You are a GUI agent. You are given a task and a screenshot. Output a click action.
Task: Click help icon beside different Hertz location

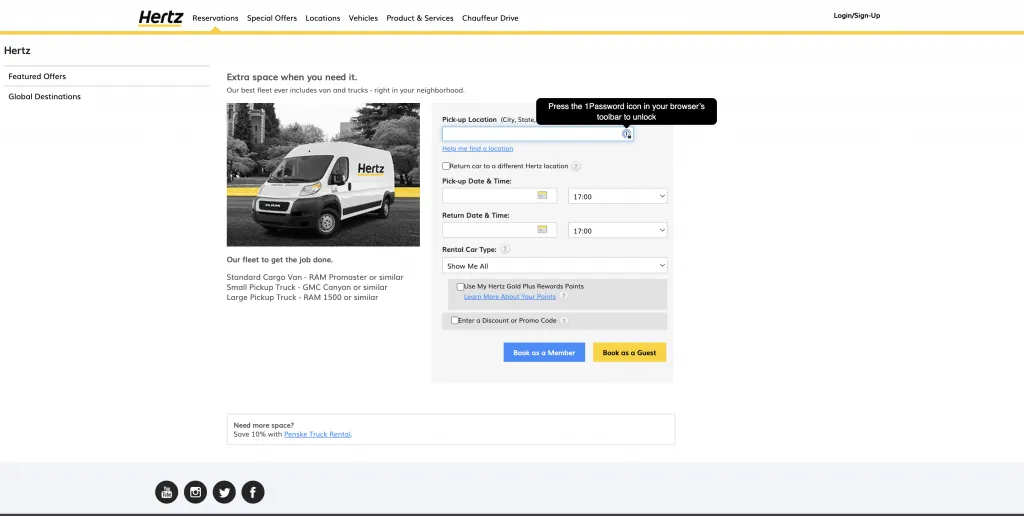tap(576, 167)
